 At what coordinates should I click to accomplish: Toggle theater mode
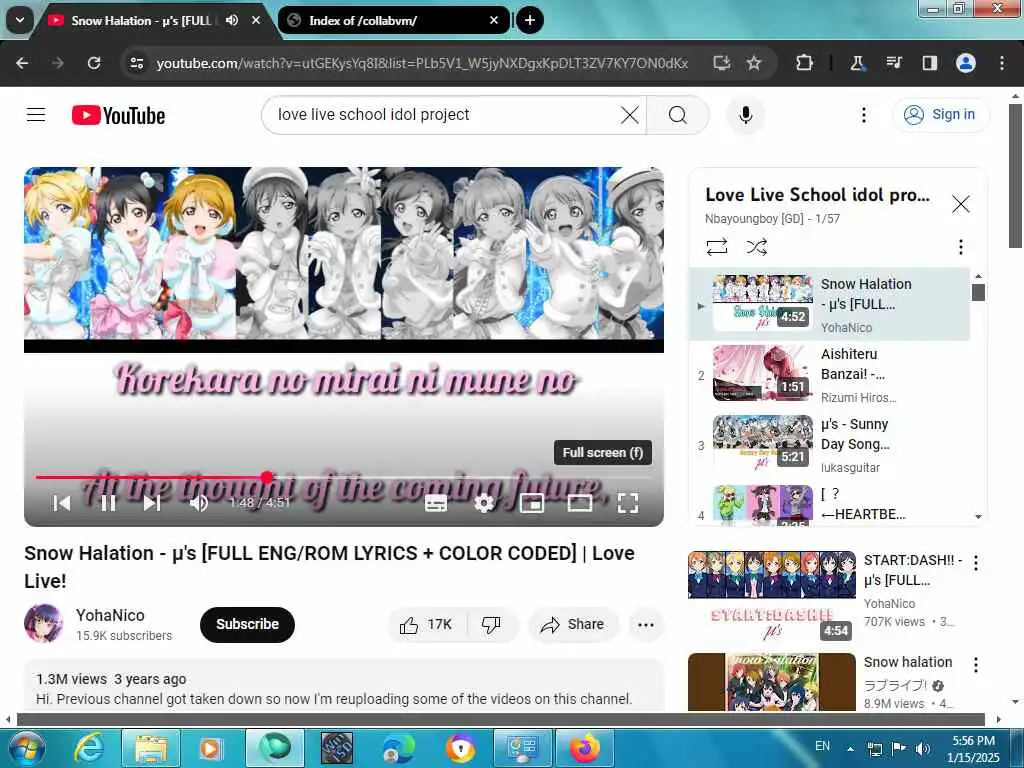click(580, 504)
